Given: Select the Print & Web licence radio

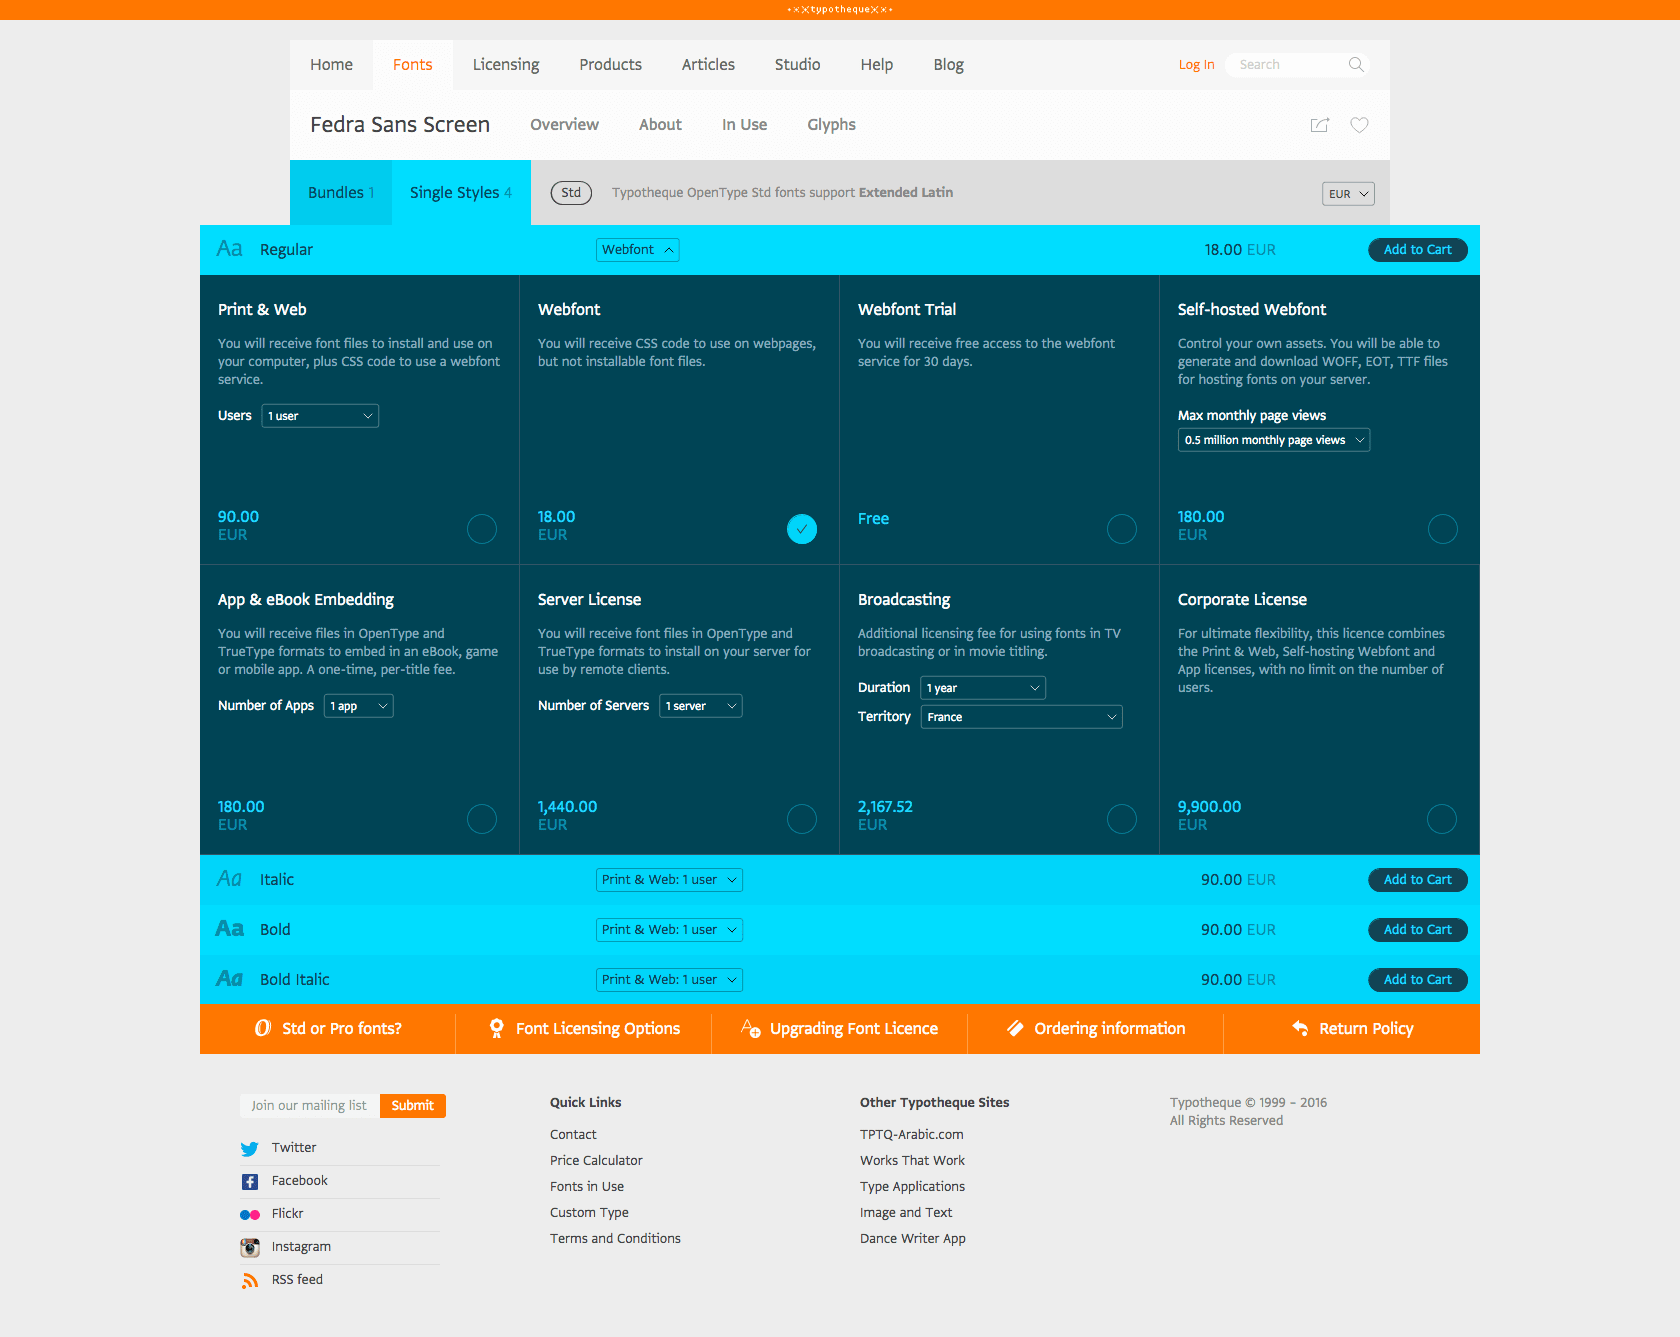Looking at the screenshot, I should [482, 529].
